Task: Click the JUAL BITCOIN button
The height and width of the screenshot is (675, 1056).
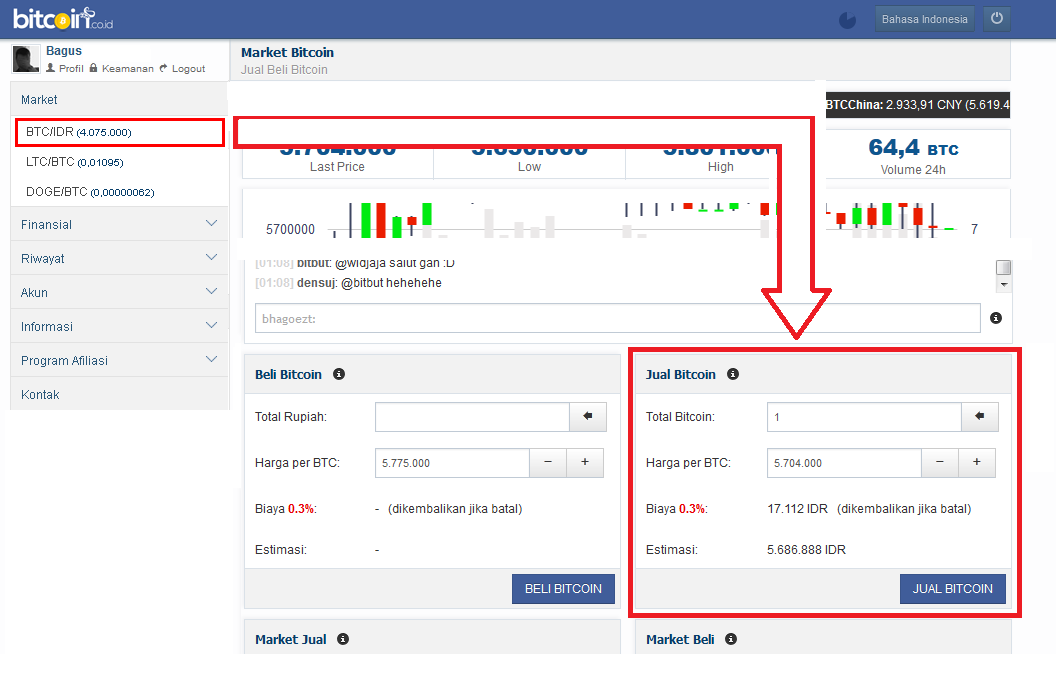Action: [x=952, y=589]
